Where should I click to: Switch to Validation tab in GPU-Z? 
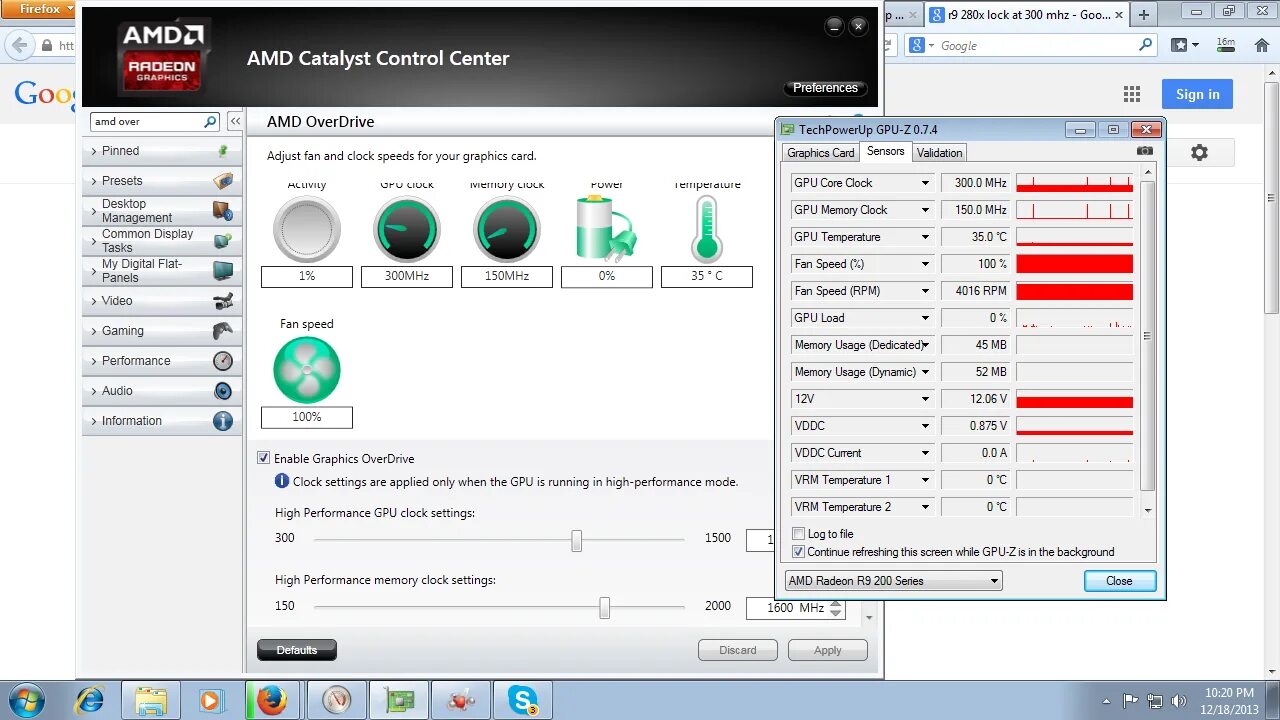coord(939,153)
